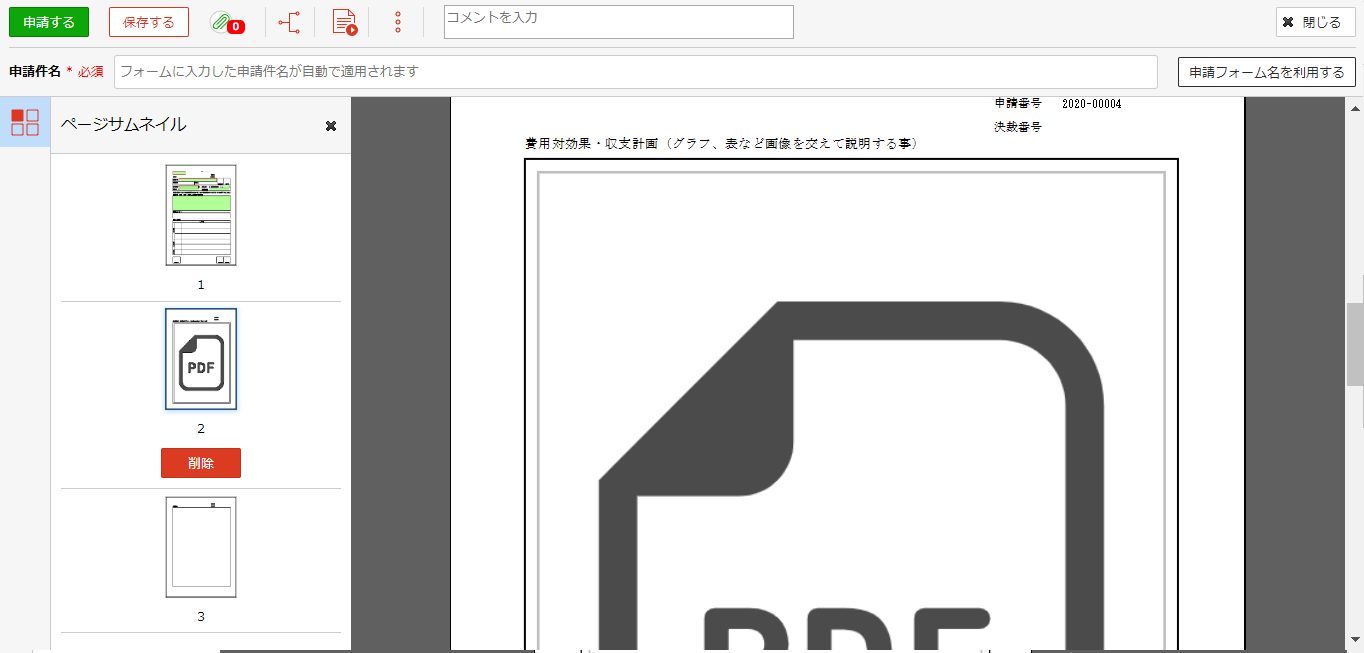This screenshot has height=653, width=1364.
Task: Select the page 1 thumbnail
Action: click(201, 215)
